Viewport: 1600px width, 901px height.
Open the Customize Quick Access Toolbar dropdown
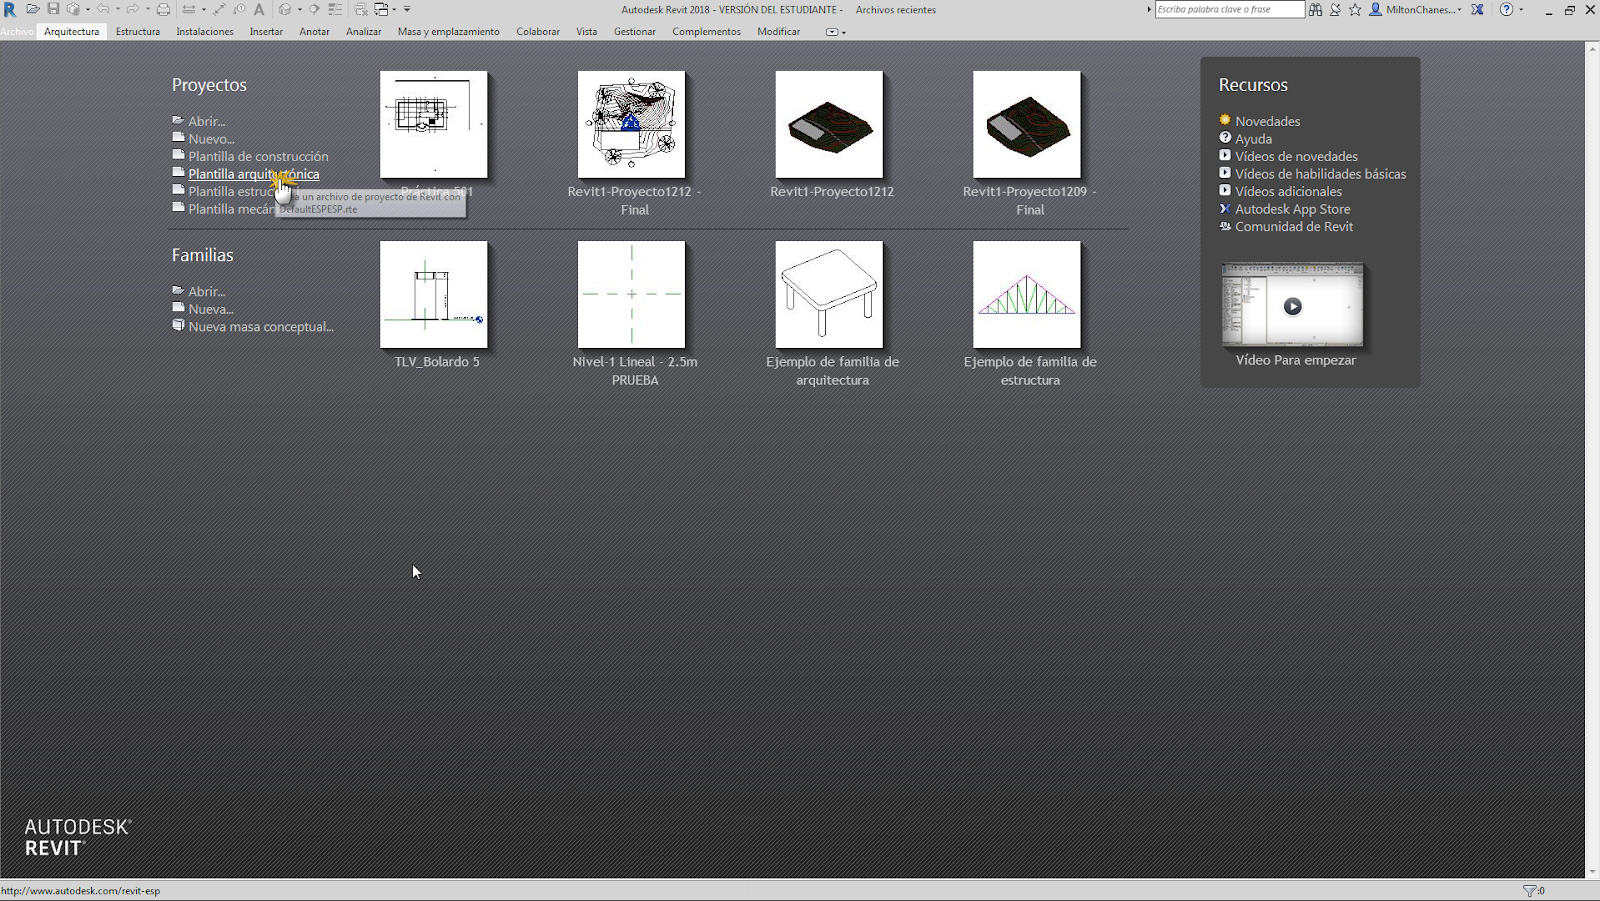coord(407,9)
